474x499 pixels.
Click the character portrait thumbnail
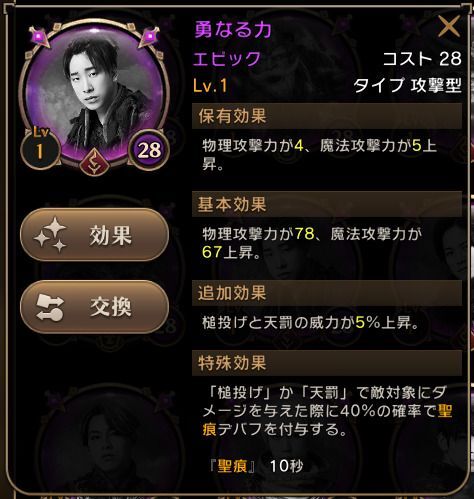point(94,93)
